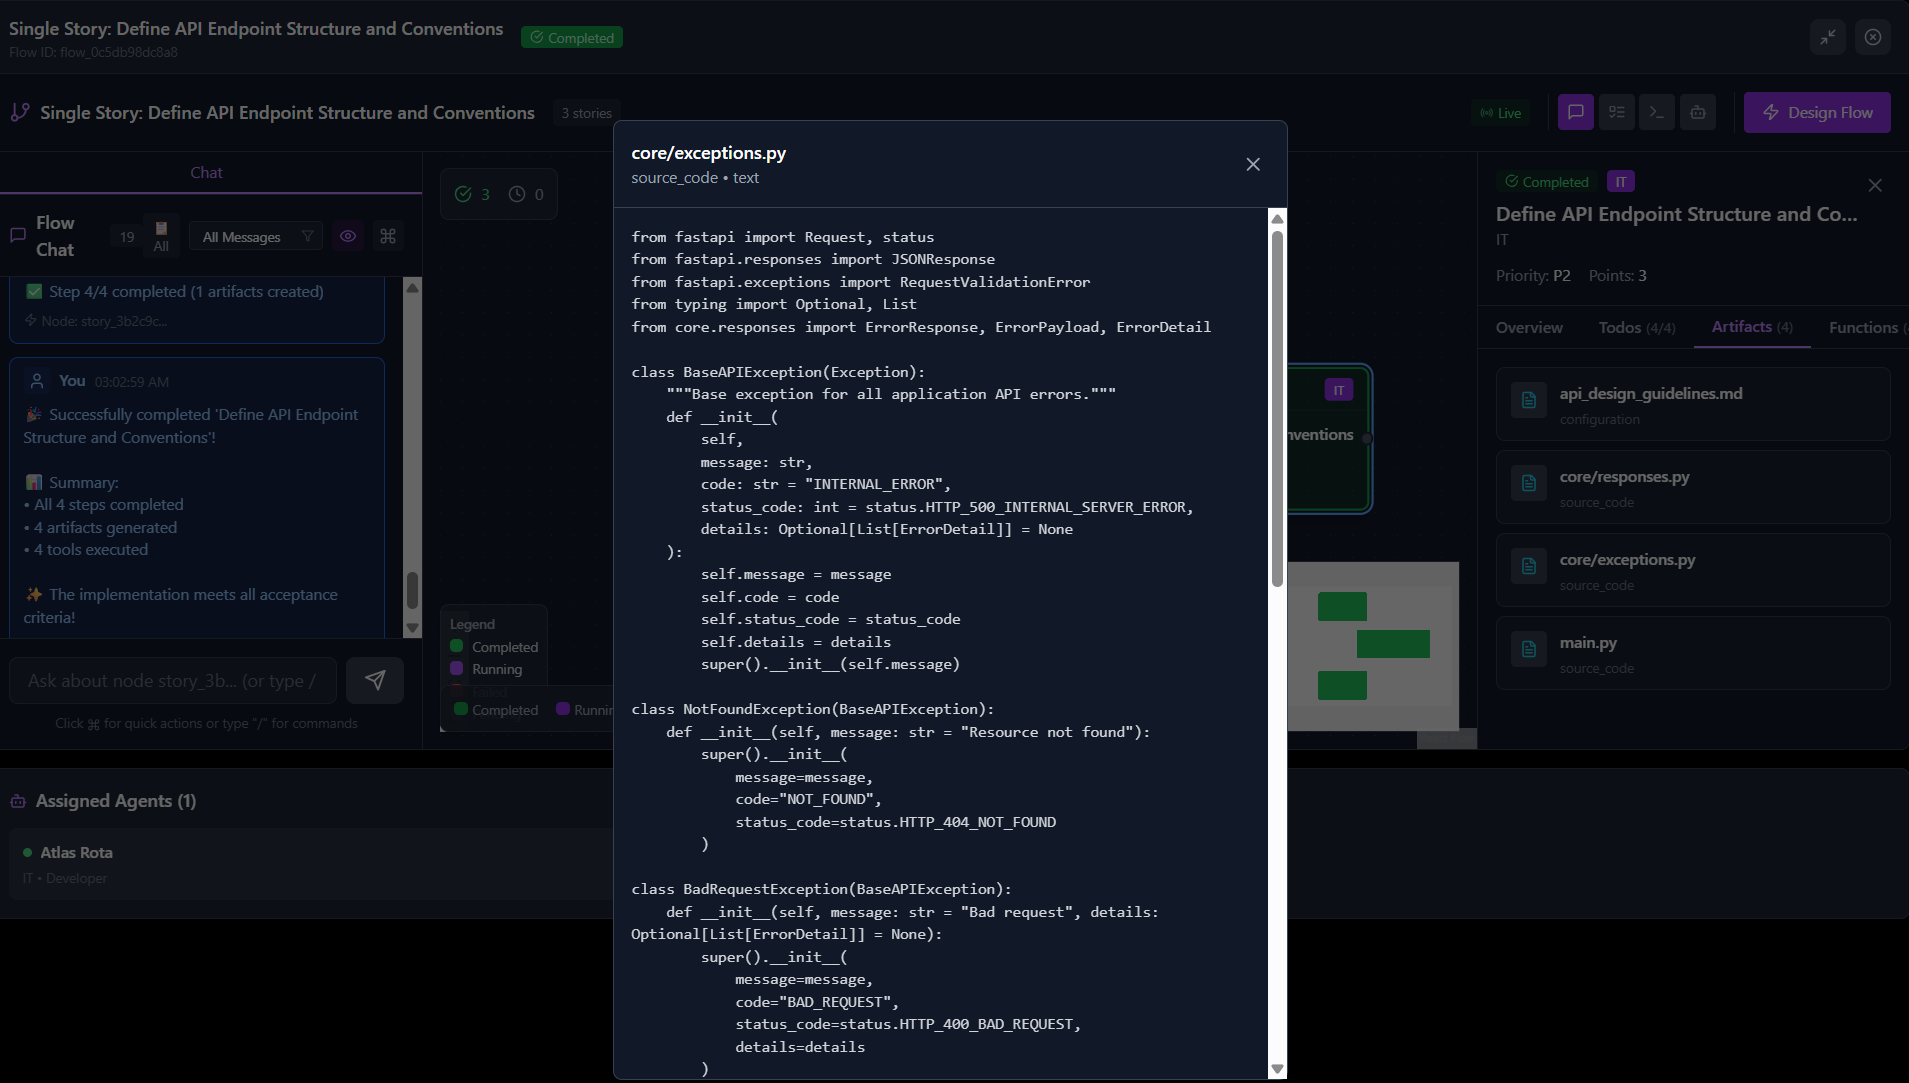Image resolution: width=1909 pixels, height=1083 pixels.
Task: Select the All clipboard filter button
Action: point(161,236)
